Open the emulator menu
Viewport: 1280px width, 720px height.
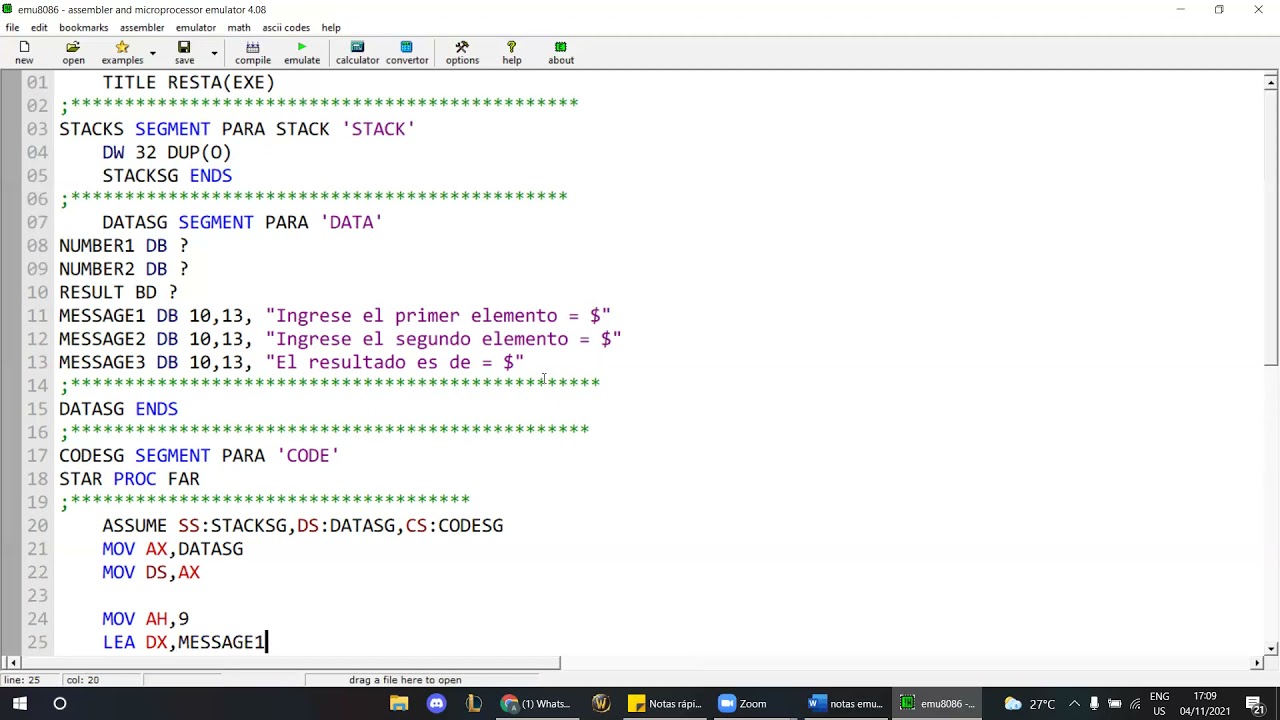click(196, 27)
